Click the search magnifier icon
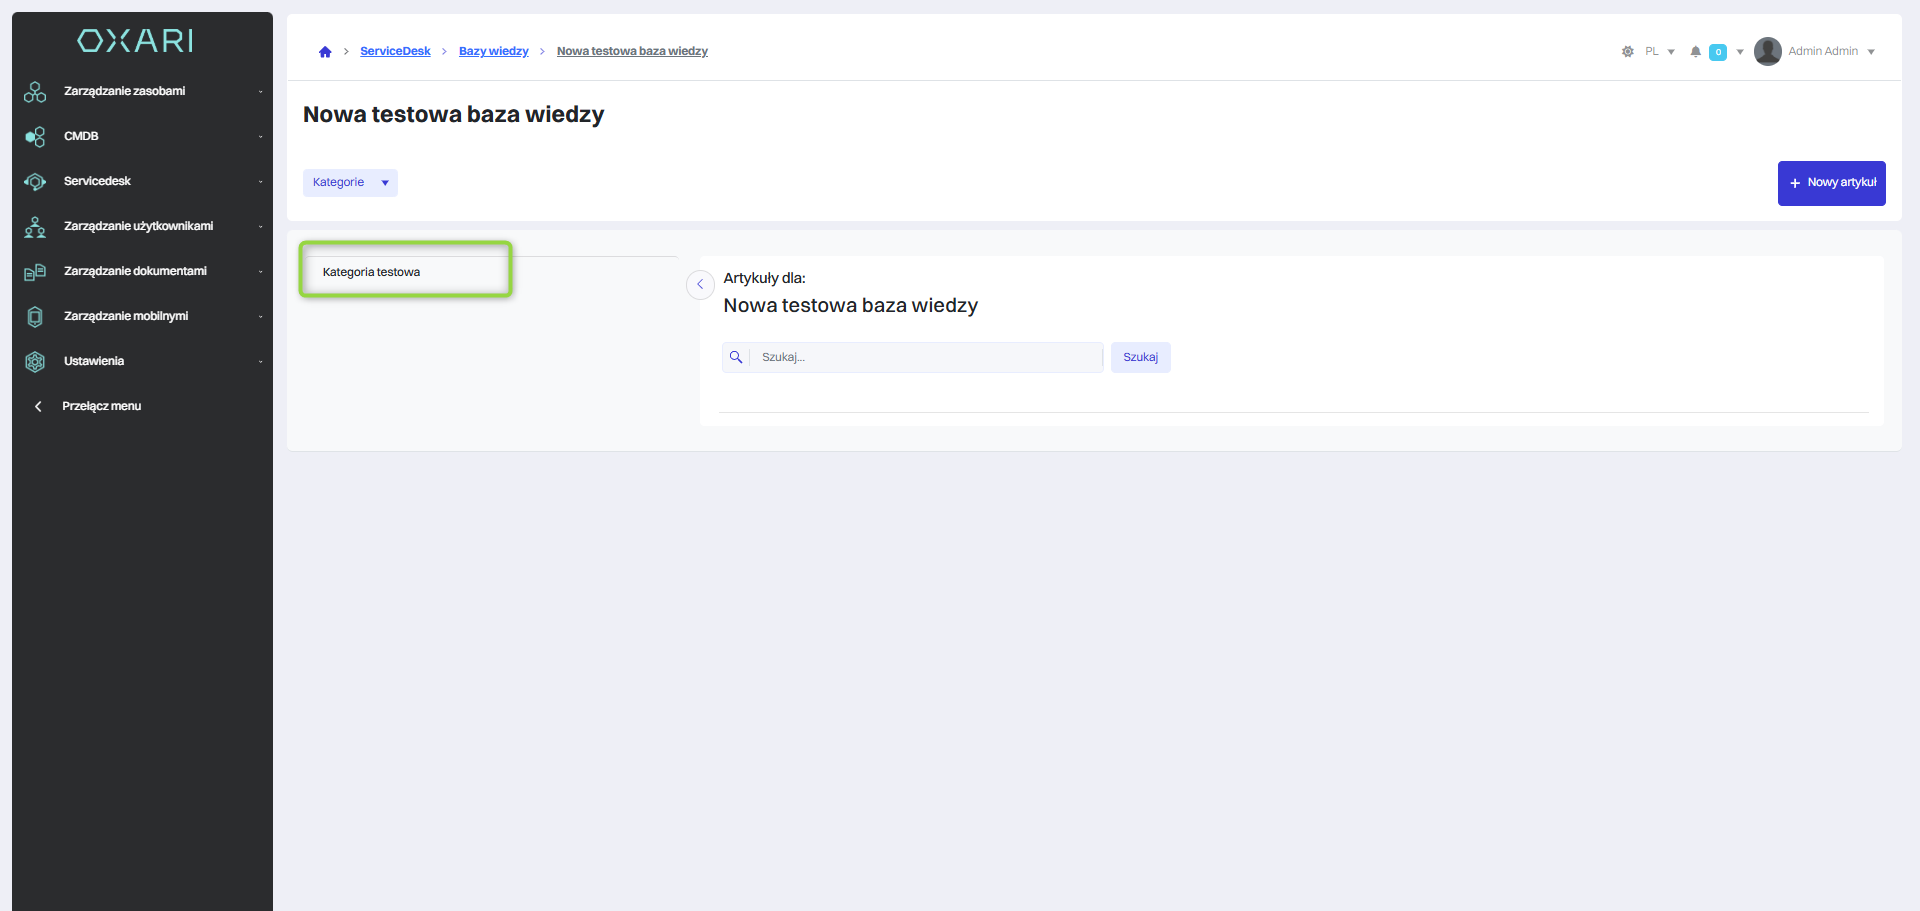 (x=736, y=357)
